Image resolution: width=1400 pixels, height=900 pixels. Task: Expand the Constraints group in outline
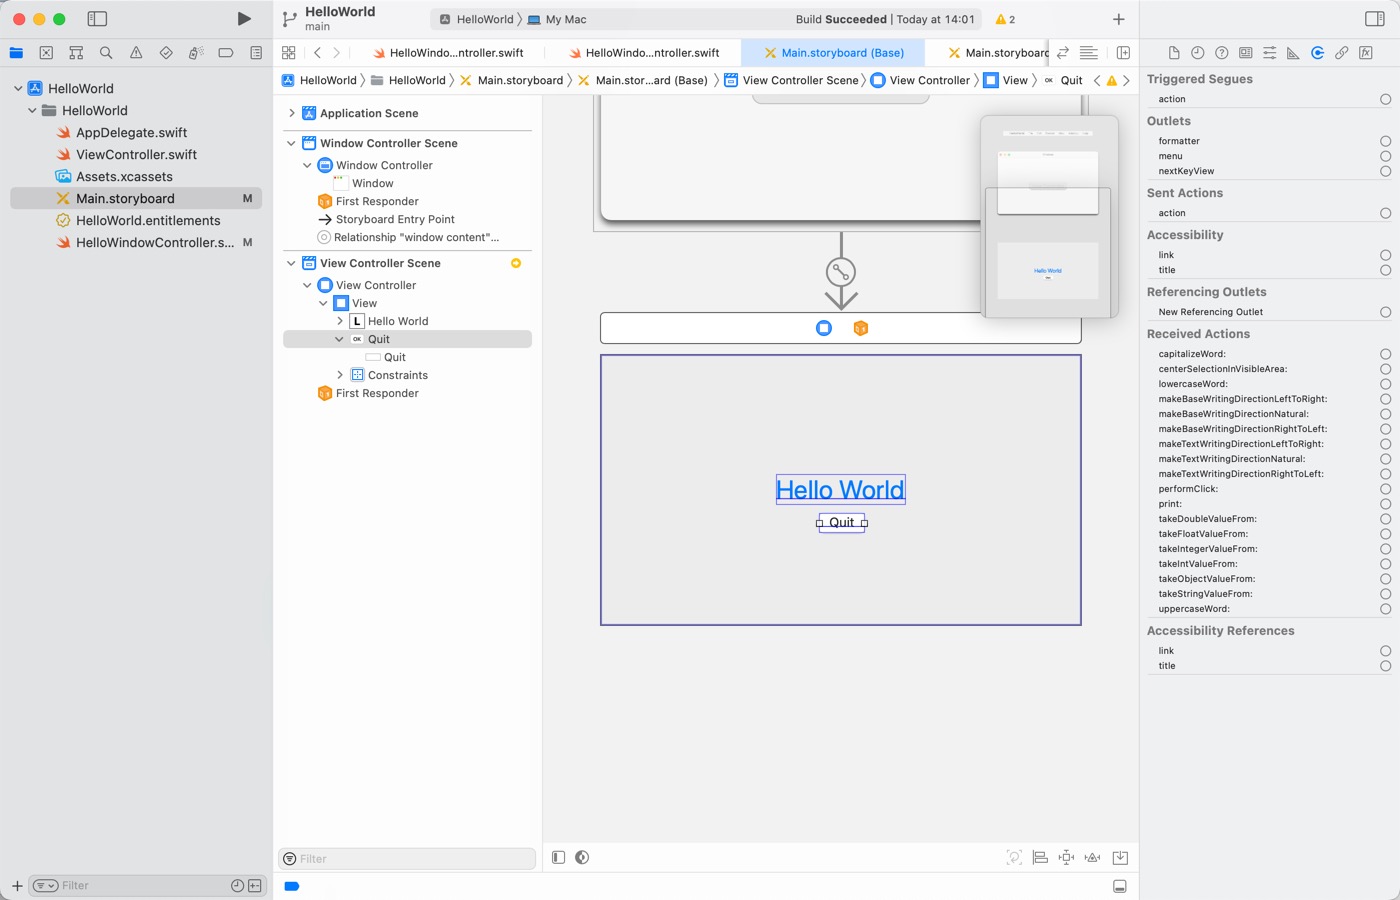coord(340,375)
